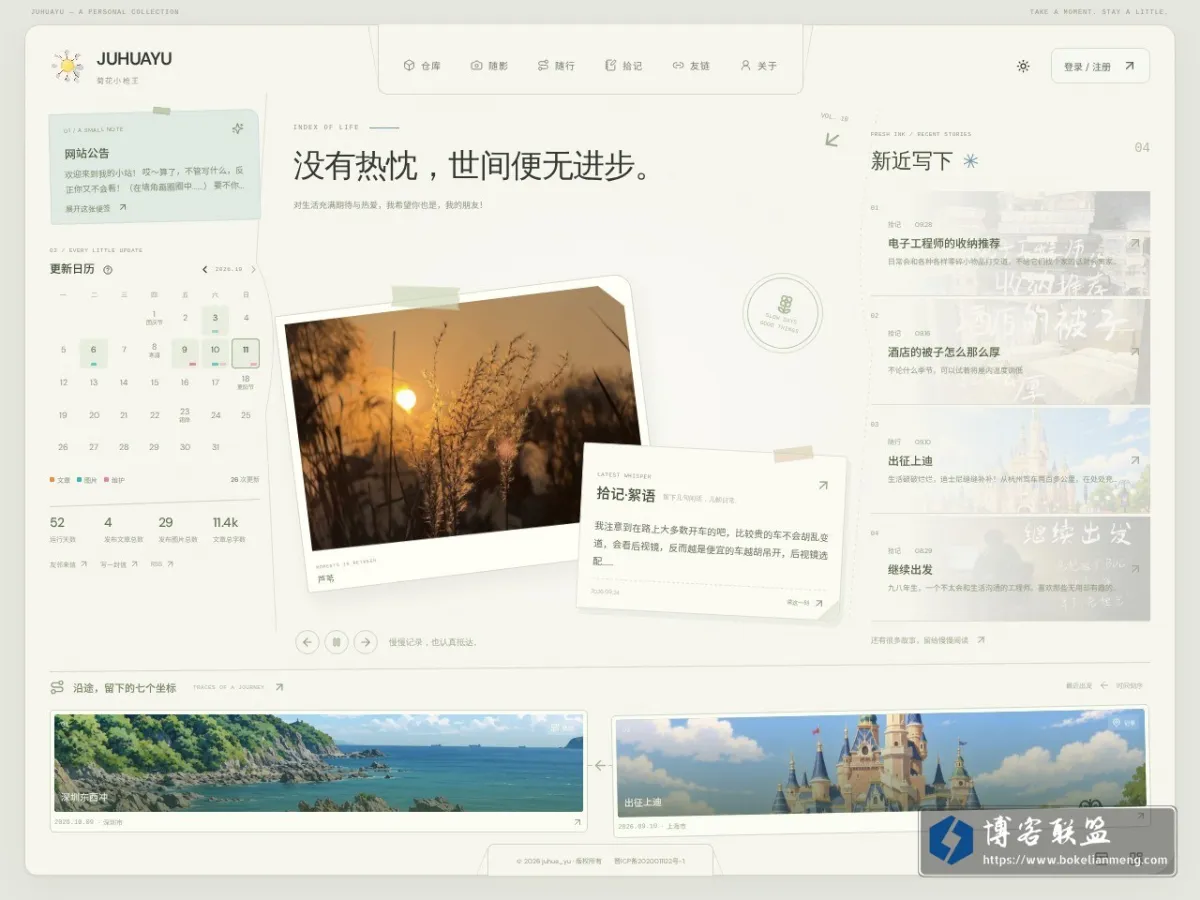Click the JUHUAYU sun logo
Viewport: 1200px width, 900px height.
pos(68,66)
